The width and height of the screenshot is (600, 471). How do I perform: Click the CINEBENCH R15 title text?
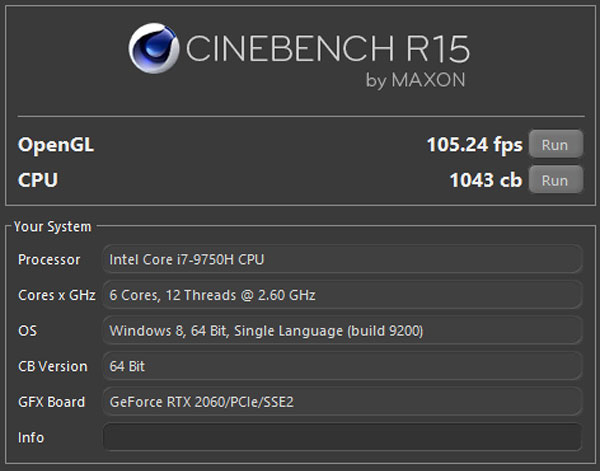click(x=326, y=47)
